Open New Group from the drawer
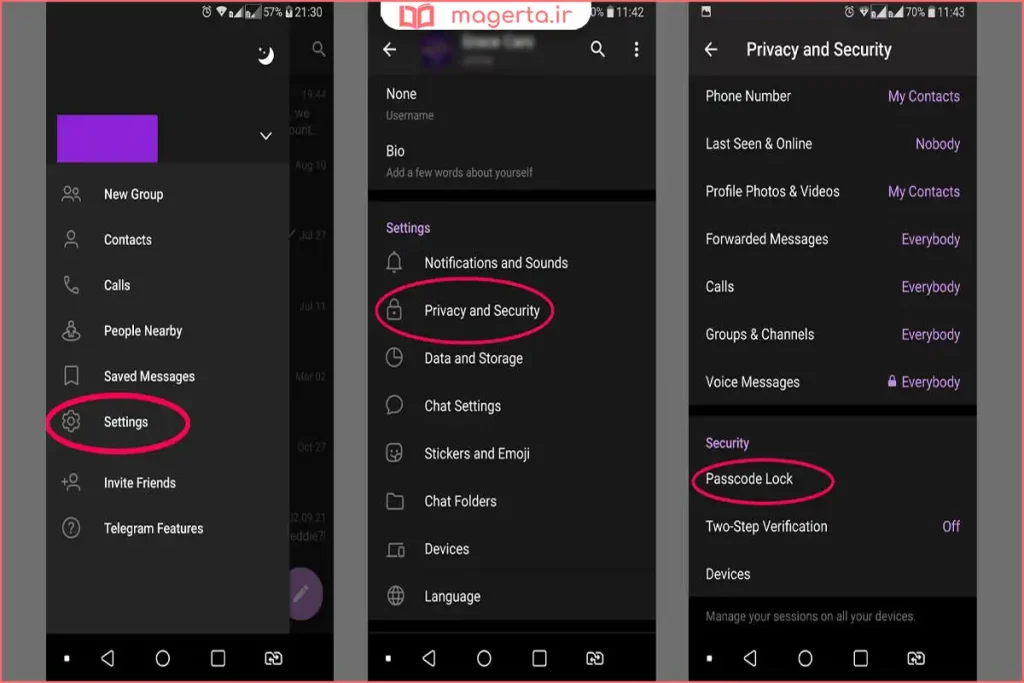The image size is (1024, 683). [x=133, y=194]
